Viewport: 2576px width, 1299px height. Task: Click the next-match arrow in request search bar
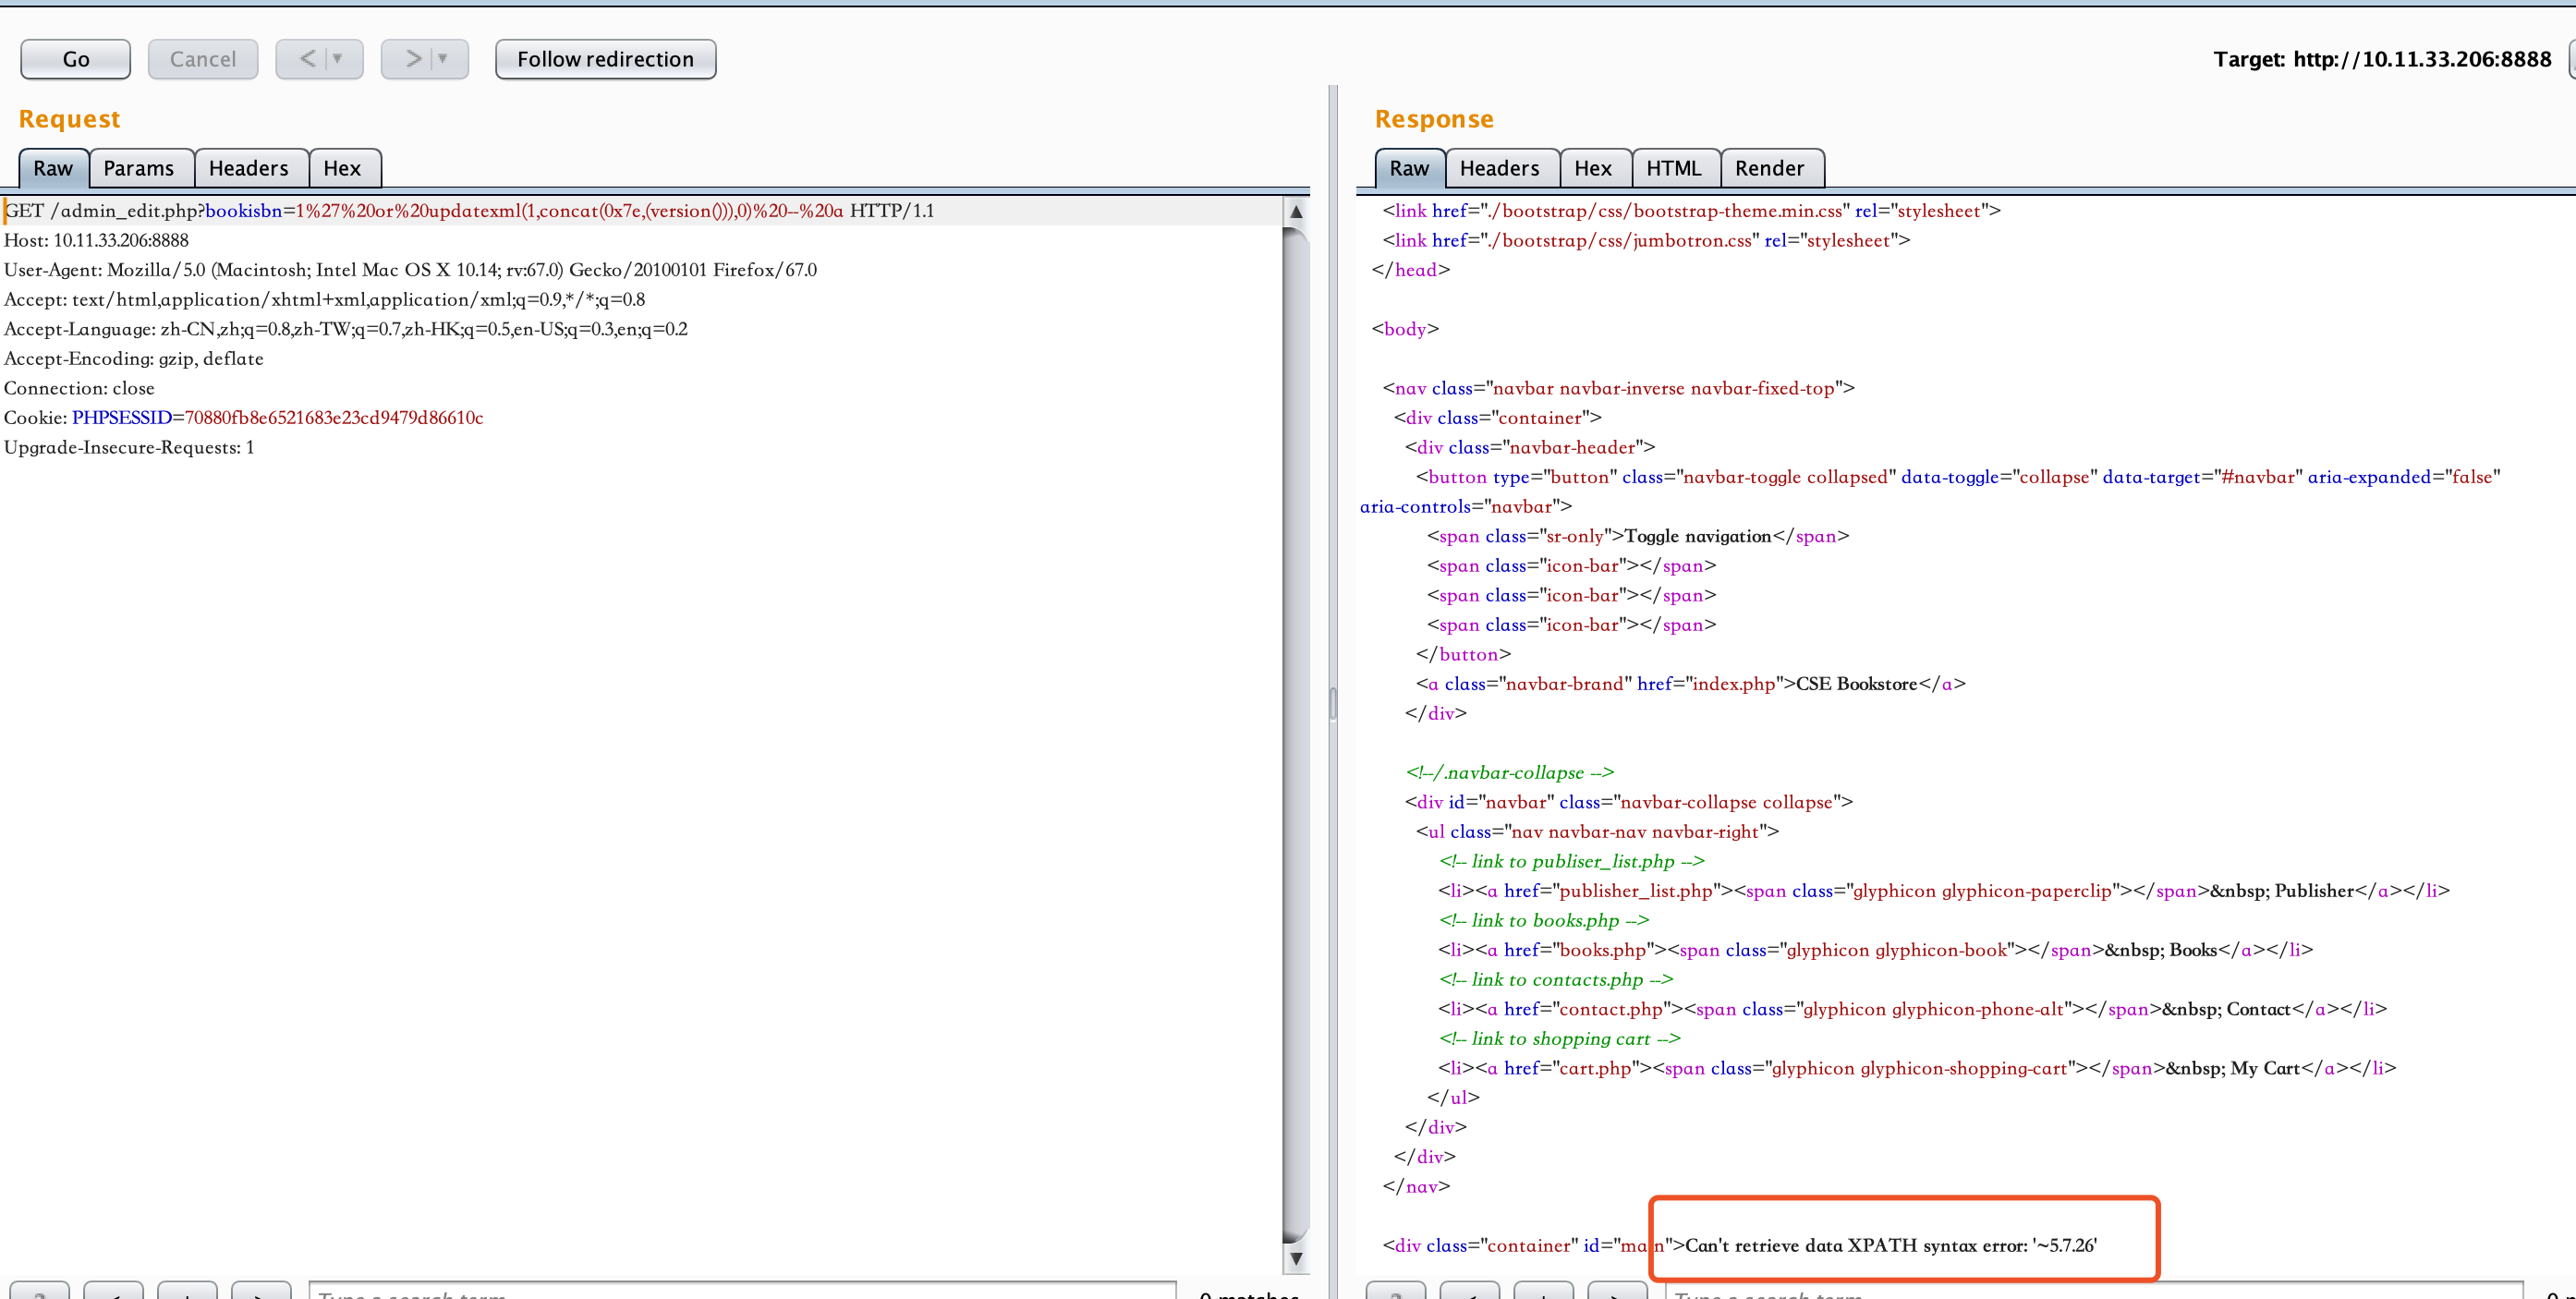260,1293
